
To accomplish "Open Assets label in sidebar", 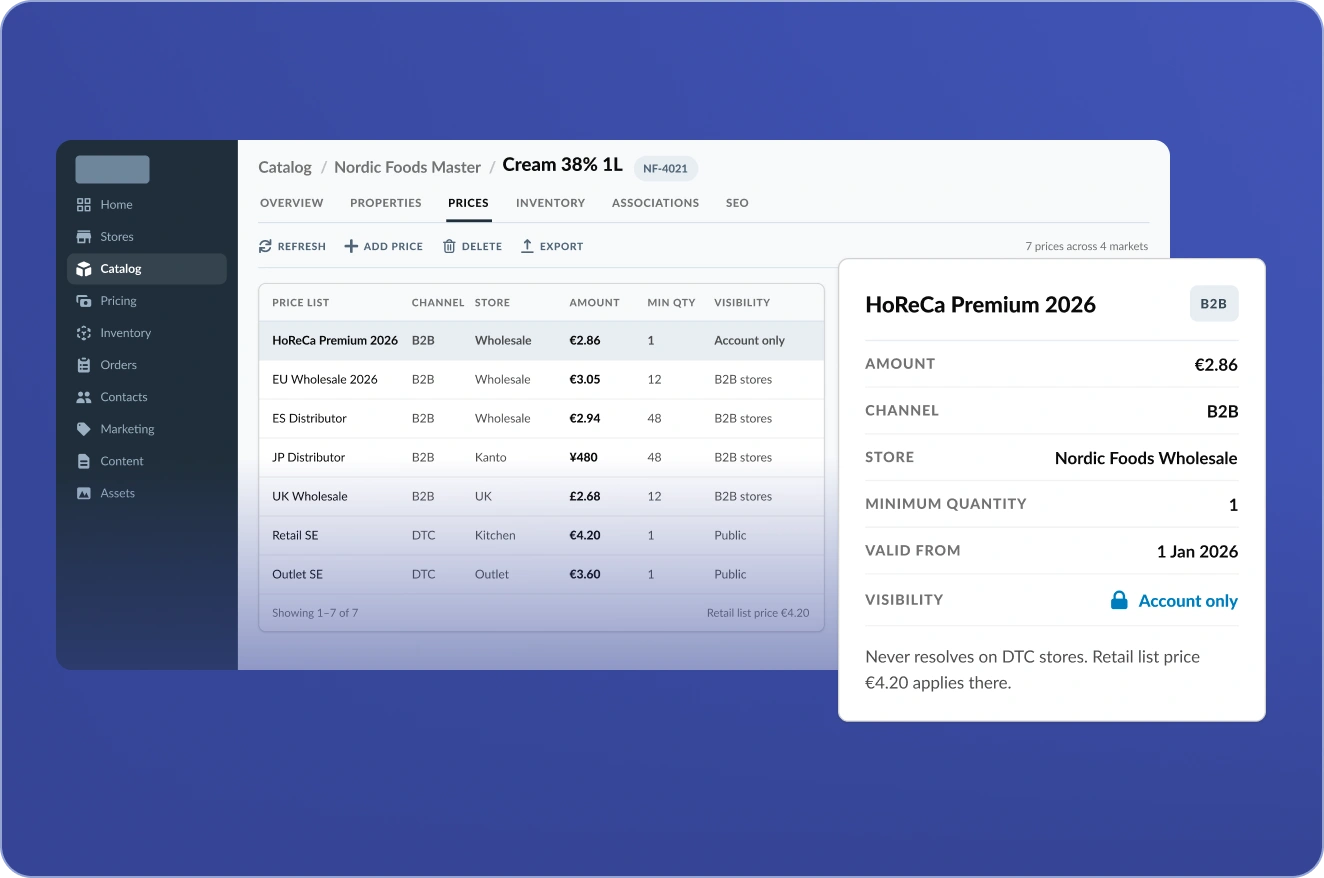I will pos(117,493).
